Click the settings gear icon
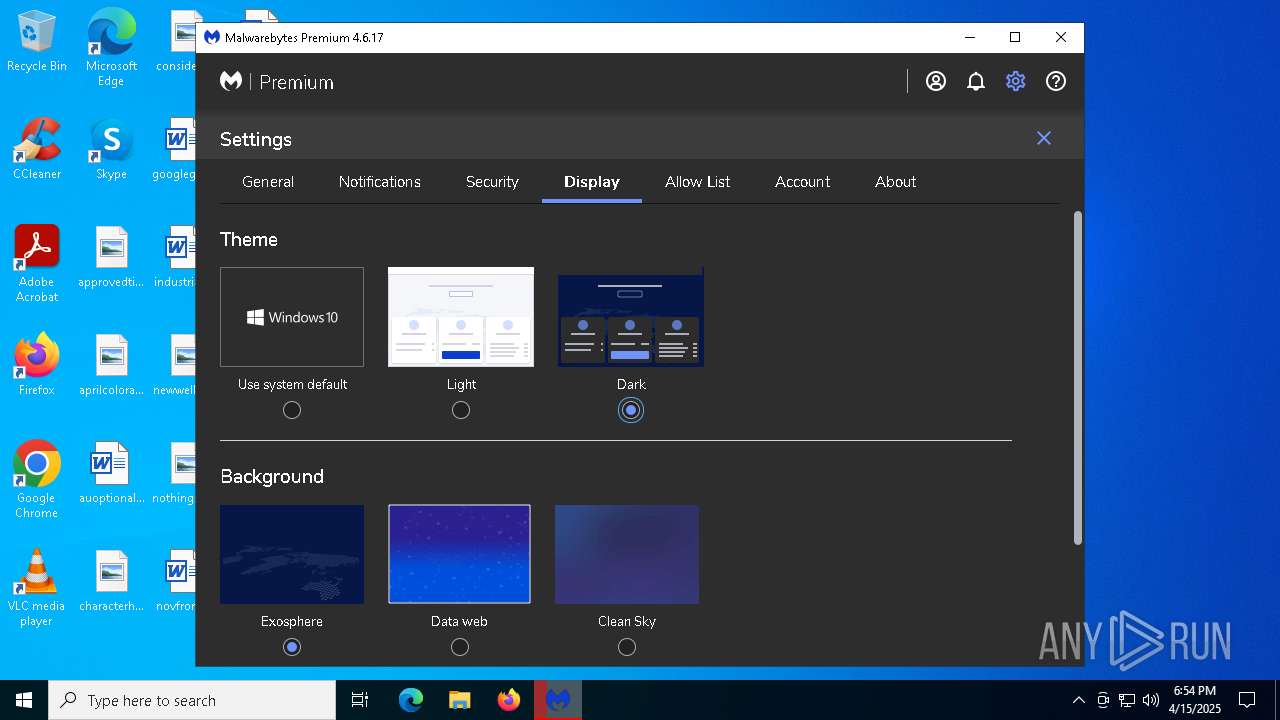This screenshot has width=1280, height=720. pos(1016,82)
